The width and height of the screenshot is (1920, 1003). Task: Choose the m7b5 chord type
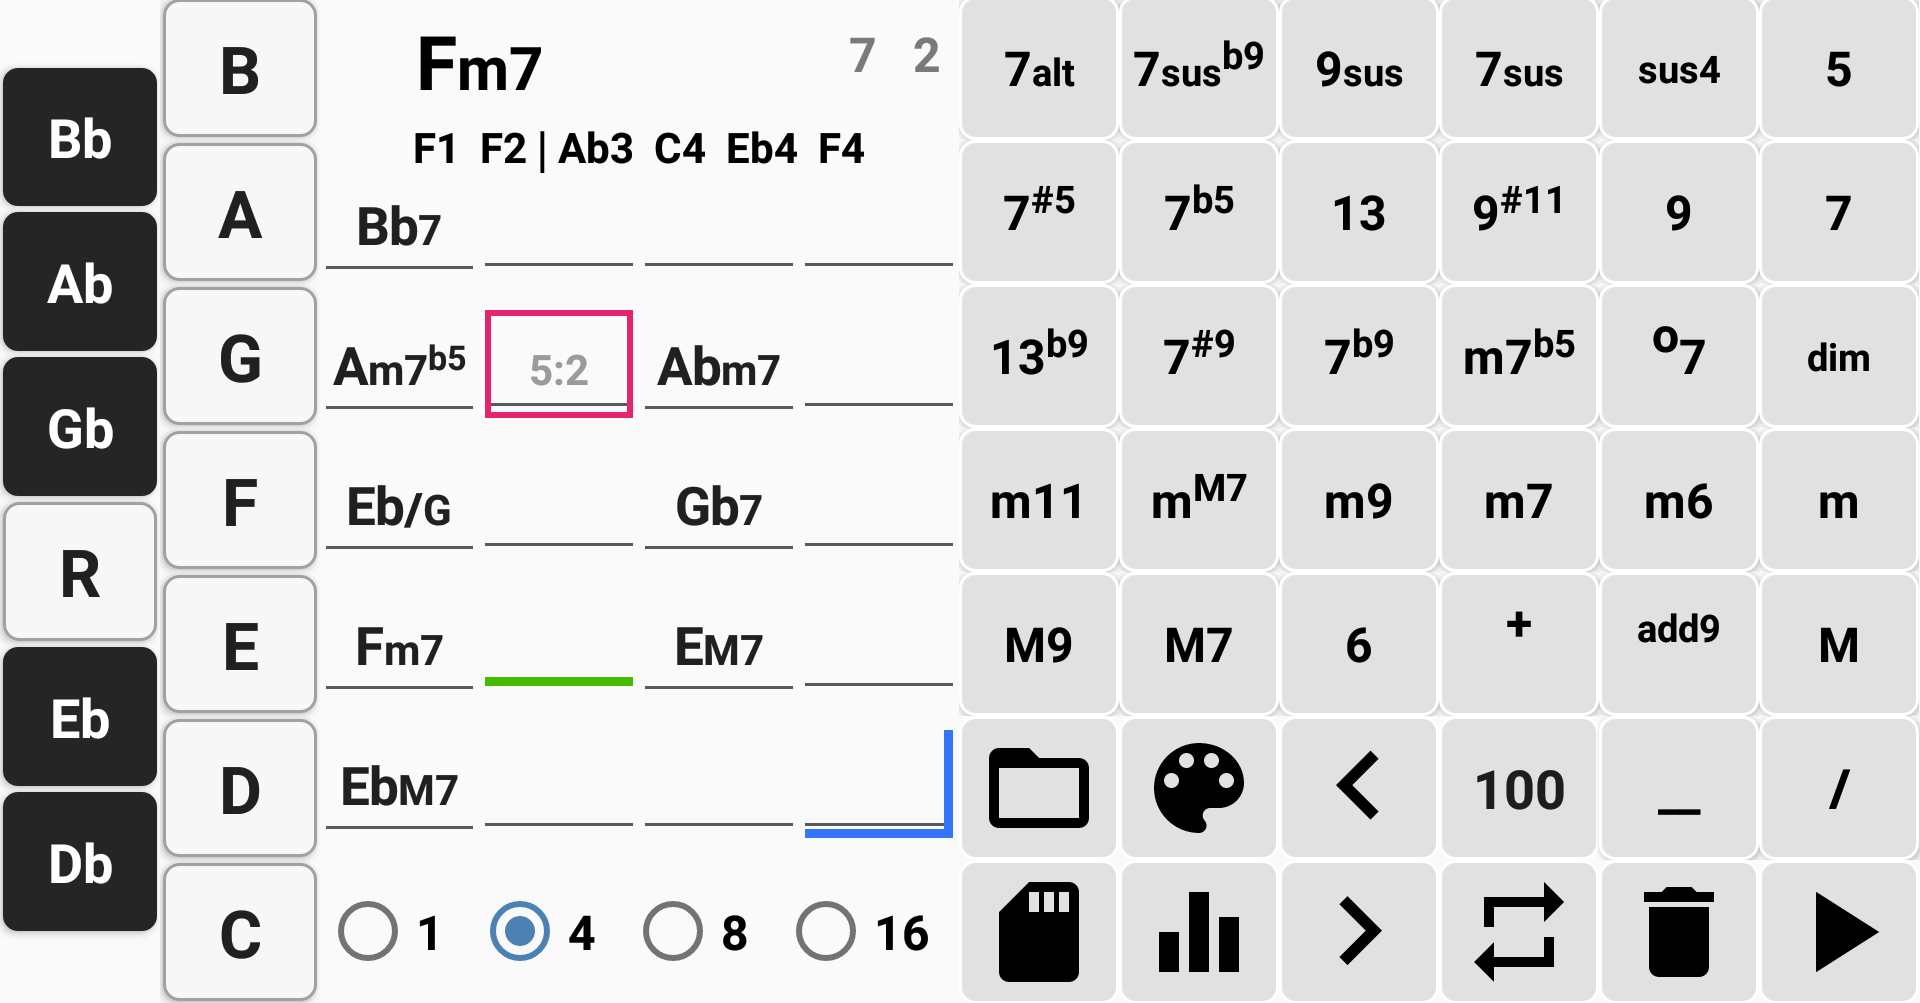tap(1518, 356)
